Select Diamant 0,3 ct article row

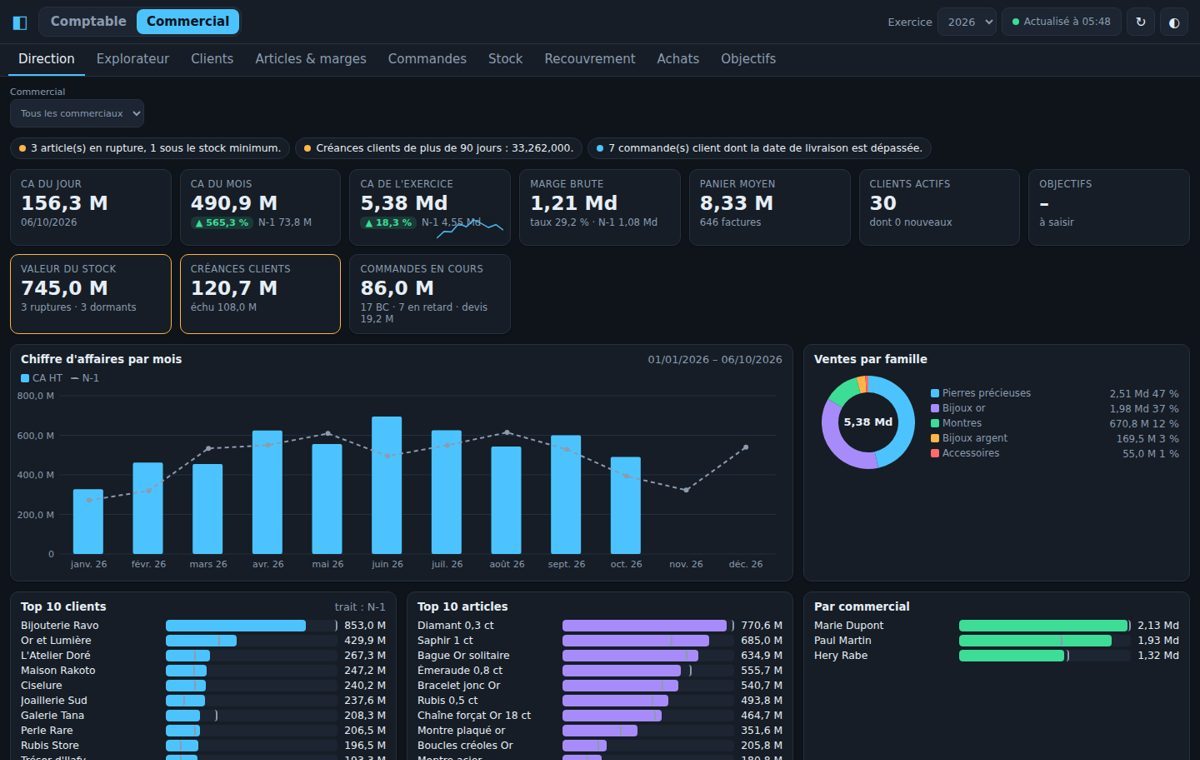[600, 626]
